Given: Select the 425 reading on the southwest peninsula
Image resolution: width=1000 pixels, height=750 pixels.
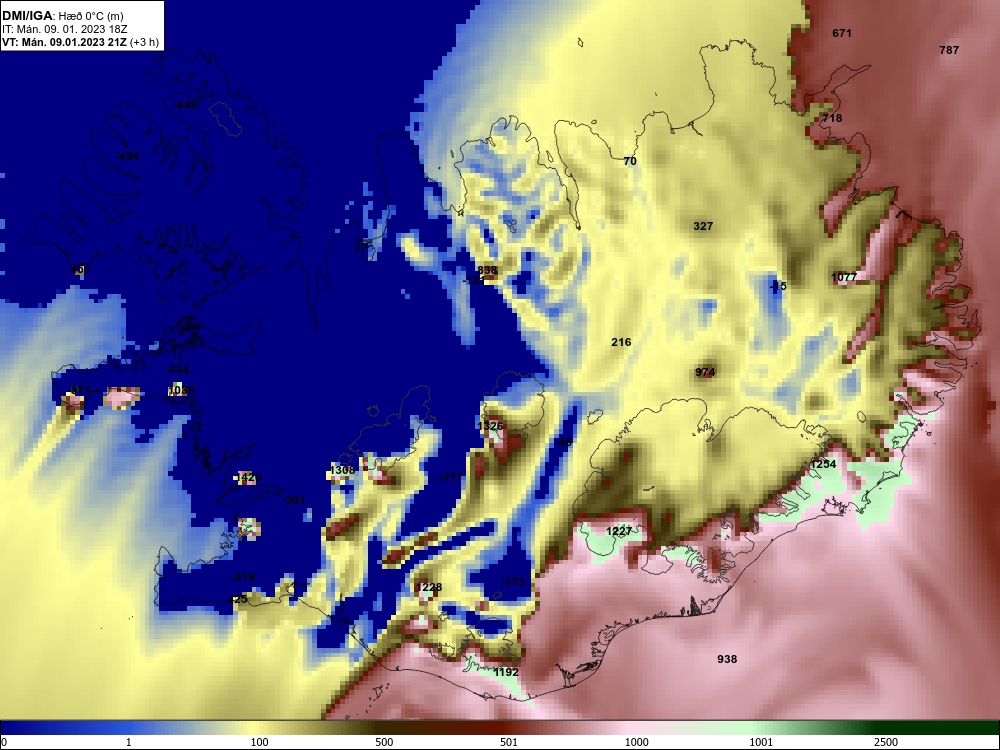Looking at the screenshot, I should (238, 599).
